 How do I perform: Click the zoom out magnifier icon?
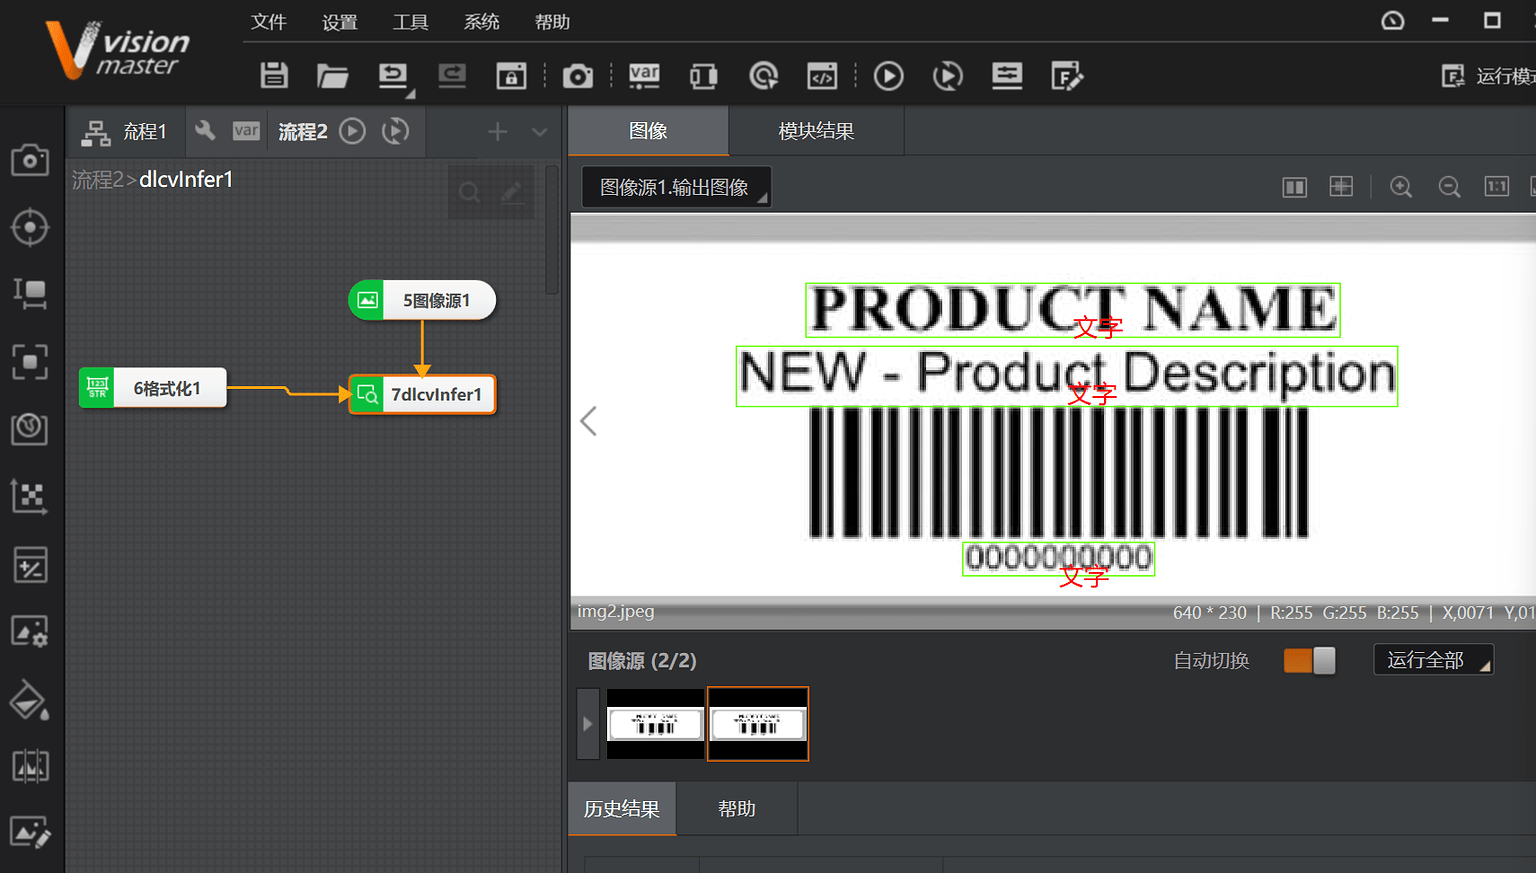[x=1449, y=187]
